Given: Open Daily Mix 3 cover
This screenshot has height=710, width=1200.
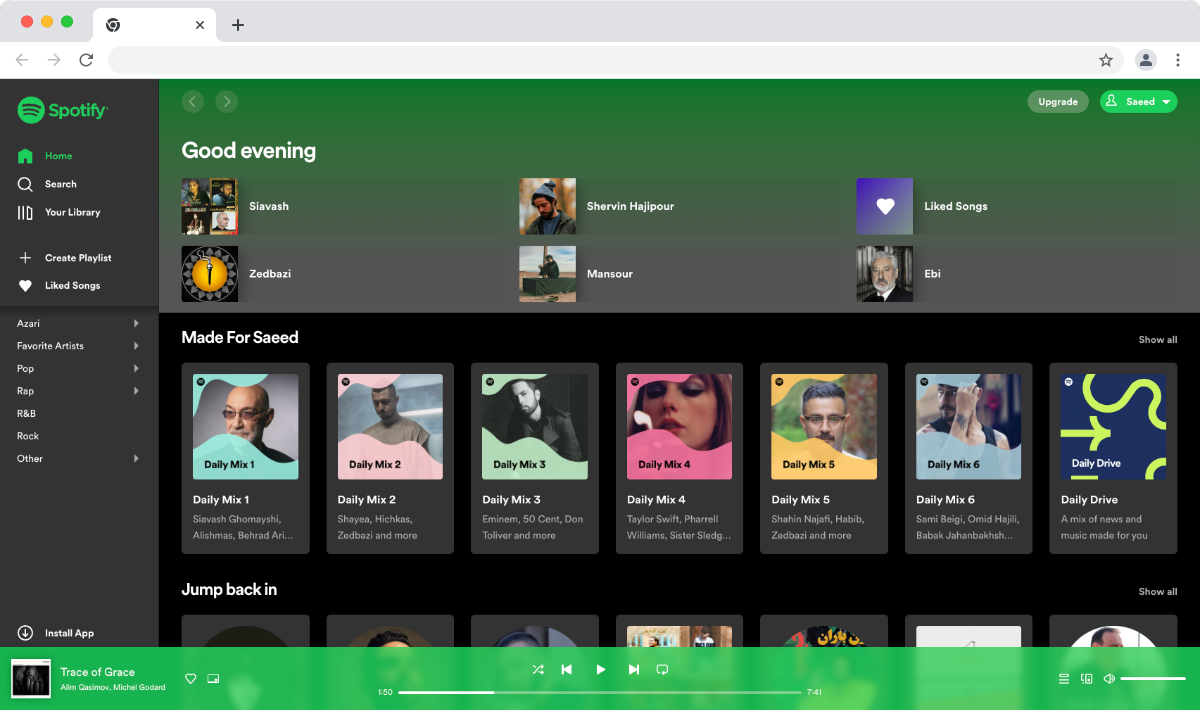Looking at the screenshot, I should [535, 427].
